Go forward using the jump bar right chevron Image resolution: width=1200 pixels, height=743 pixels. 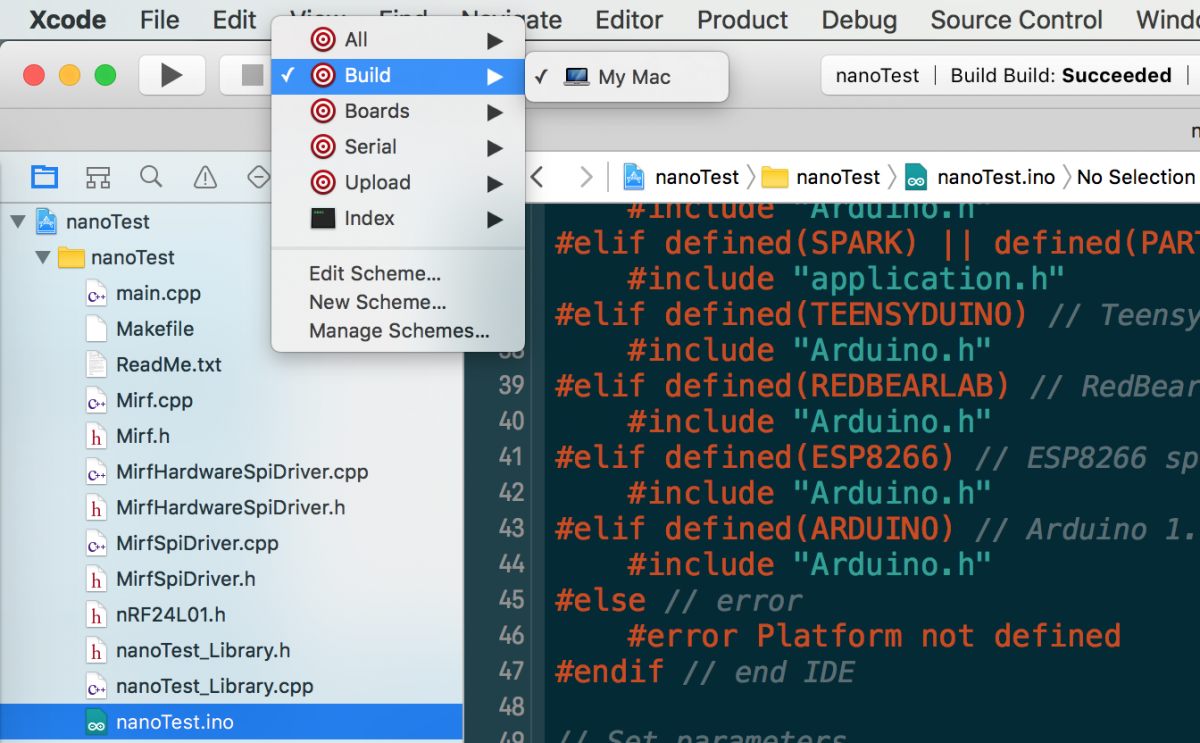(x=586, y=177)
